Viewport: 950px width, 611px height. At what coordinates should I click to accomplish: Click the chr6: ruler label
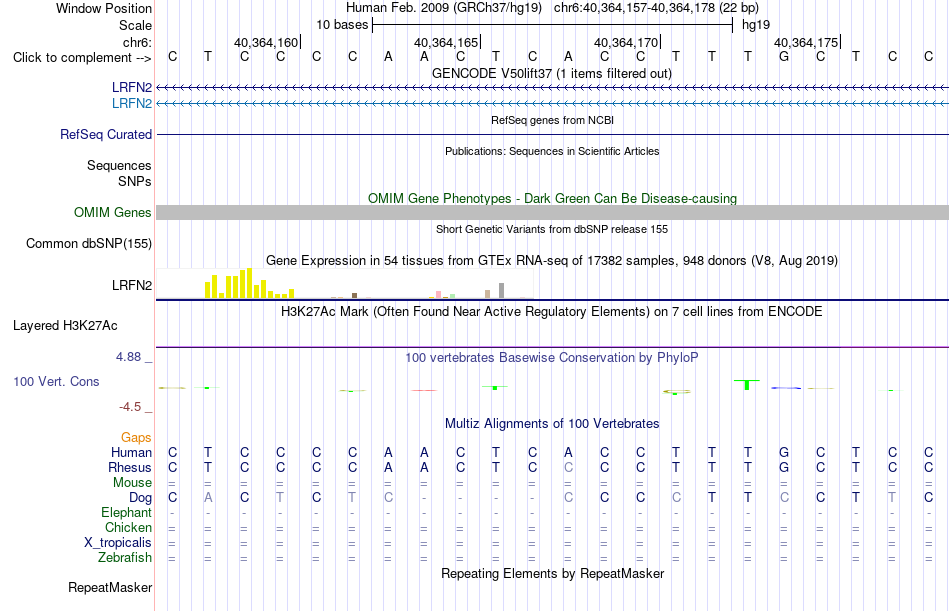coord(137,42)
